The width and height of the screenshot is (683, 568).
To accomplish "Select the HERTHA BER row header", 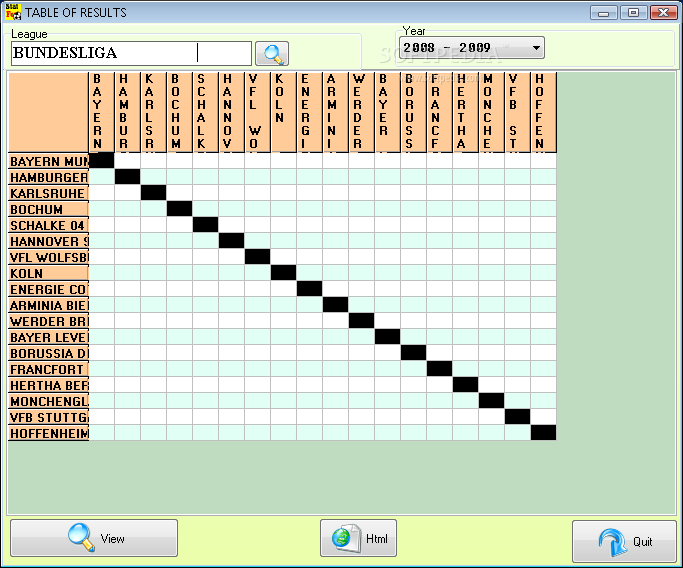I will coord(48,385).
